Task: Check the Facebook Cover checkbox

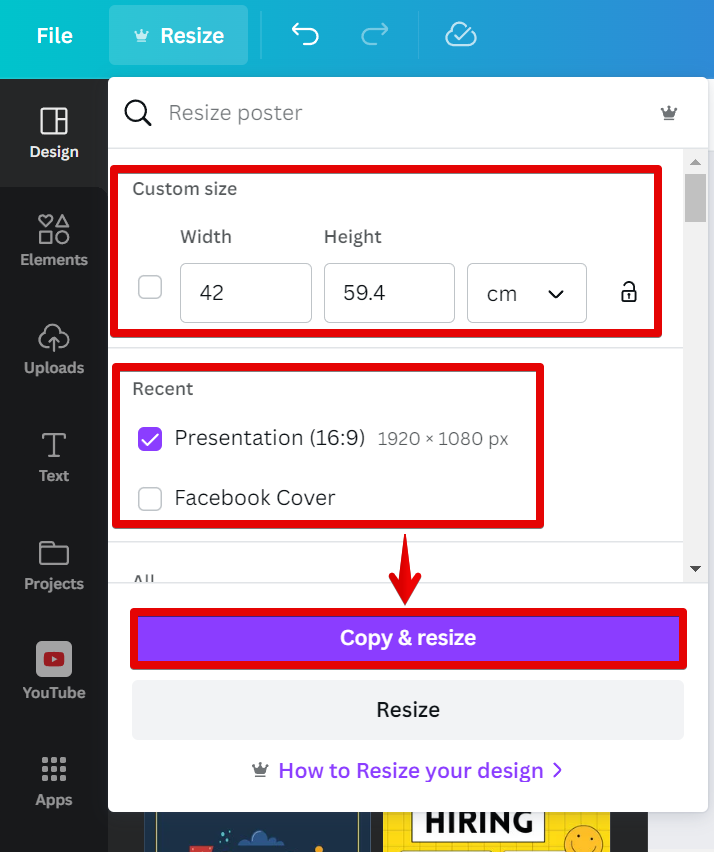Action: tap(150, 498)
